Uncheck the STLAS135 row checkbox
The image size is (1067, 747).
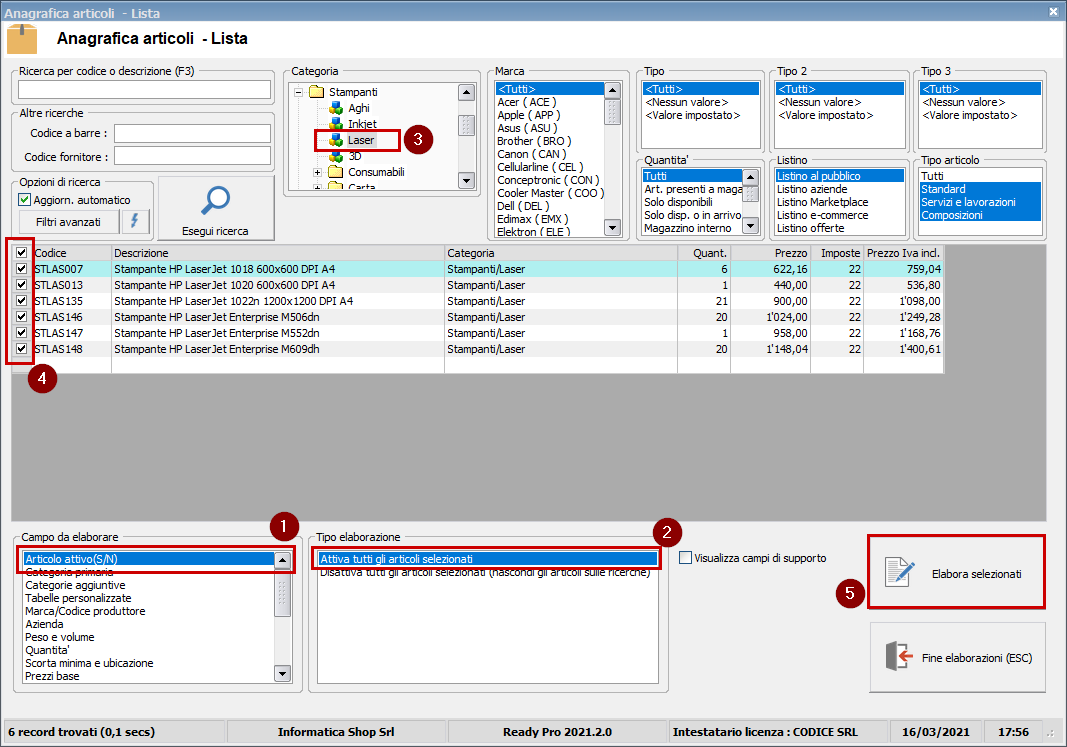[x=21, y=301]
